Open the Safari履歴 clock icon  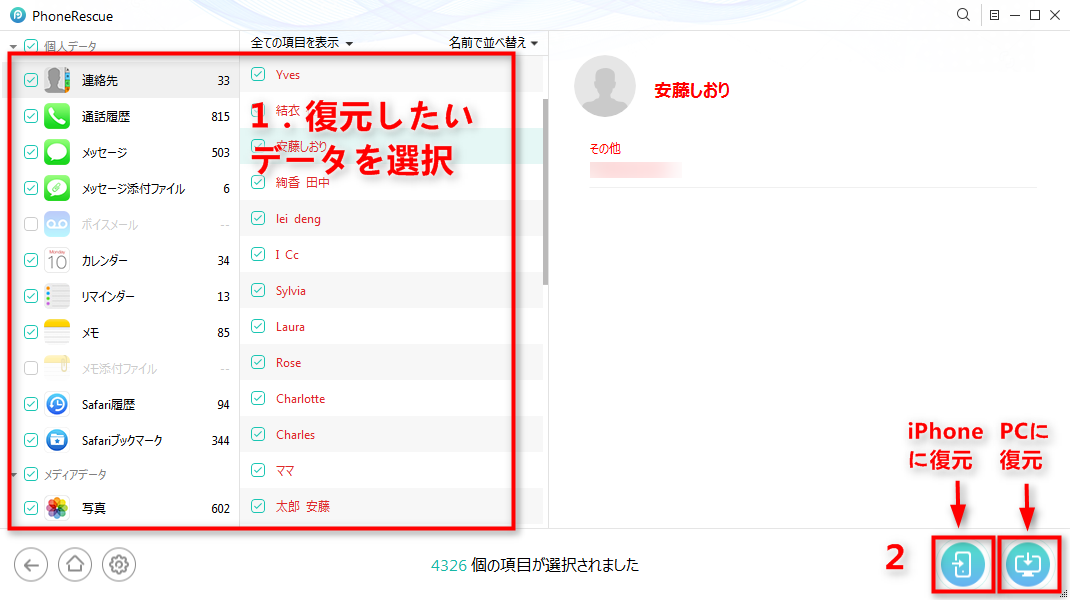point(57,404)
